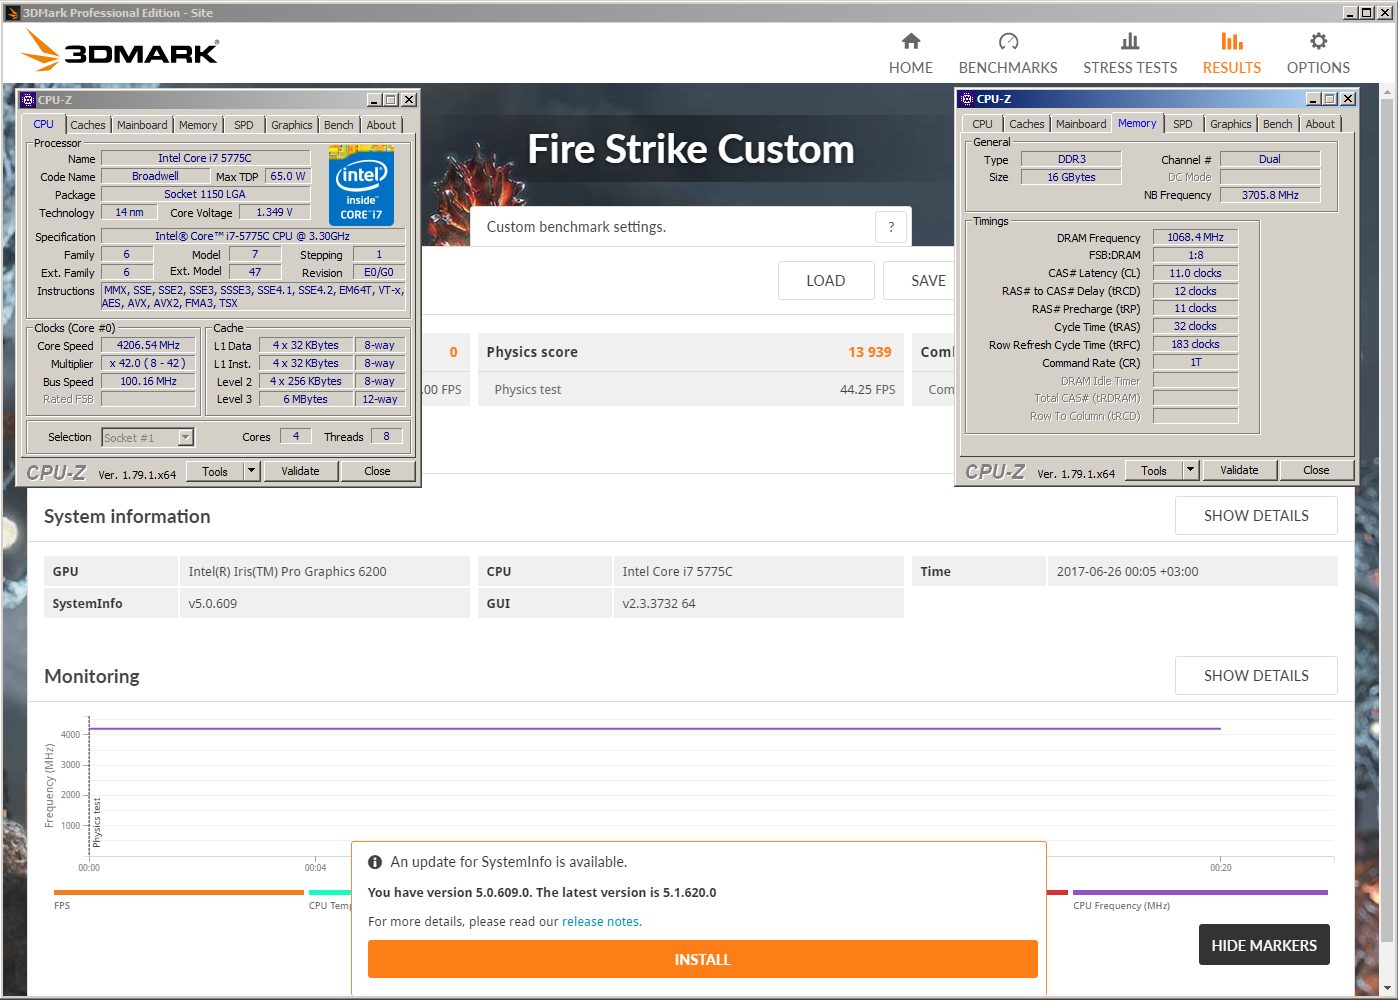This screenshot has height=1000, width=1398.
Task: Show details for Monitoring
Action: click(x=1256, y=676)
